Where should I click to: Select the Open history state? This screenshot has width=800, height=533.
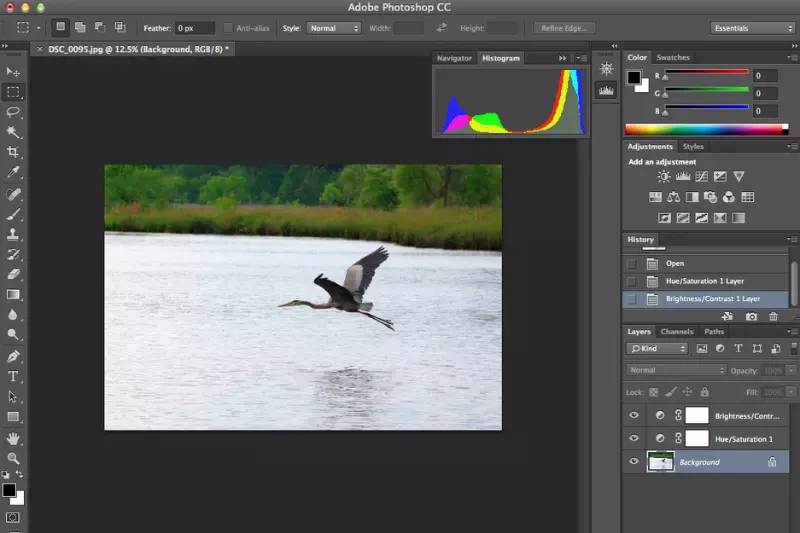pos(706,264)
